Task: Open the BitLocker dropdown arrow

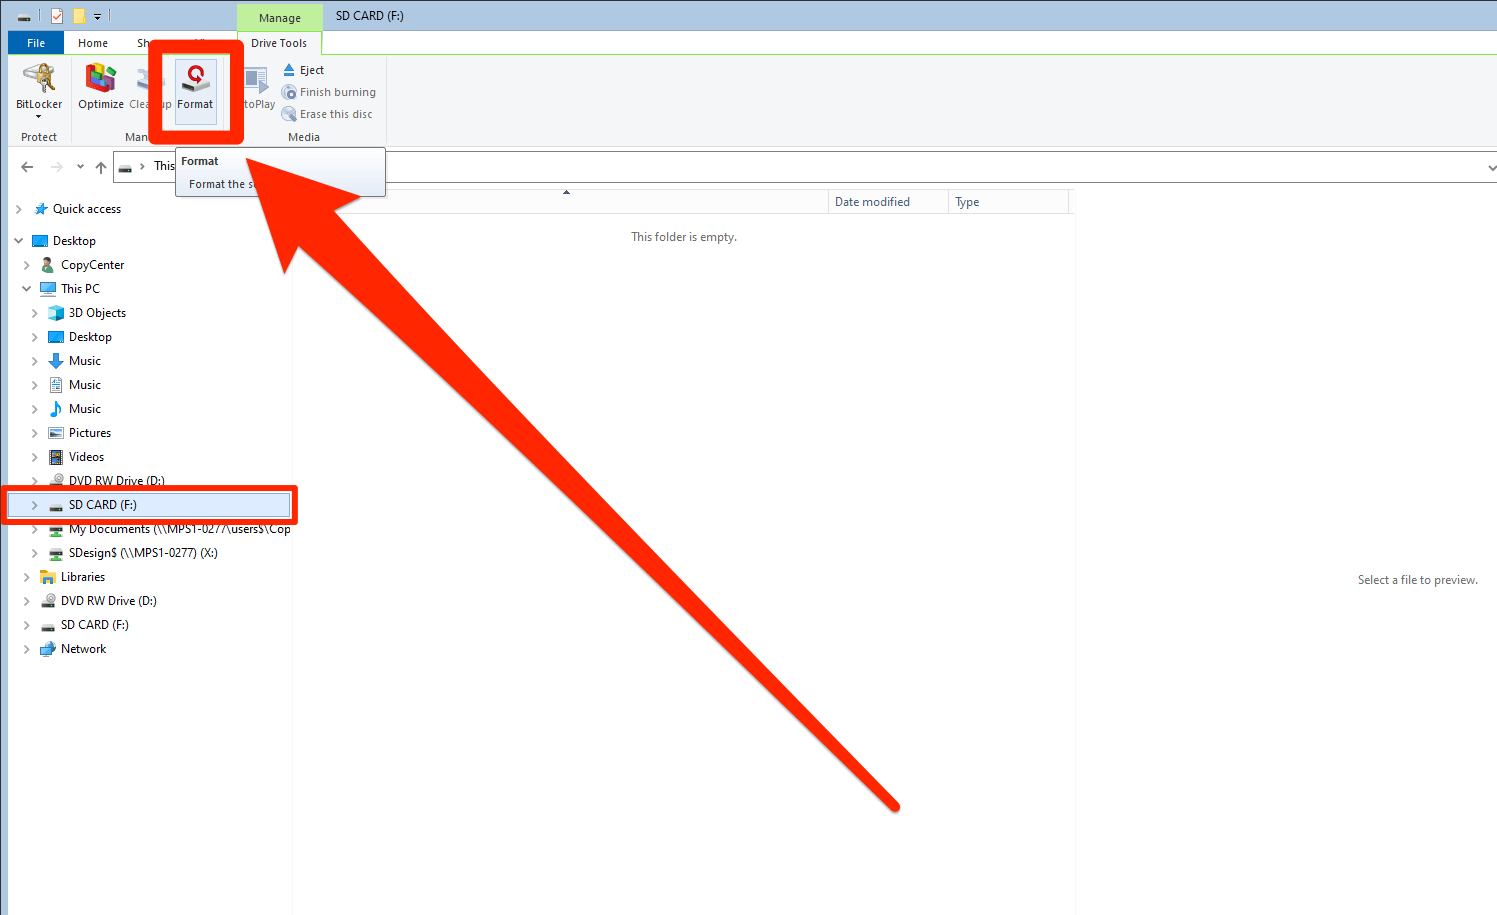Action: (x=39, y=117)
